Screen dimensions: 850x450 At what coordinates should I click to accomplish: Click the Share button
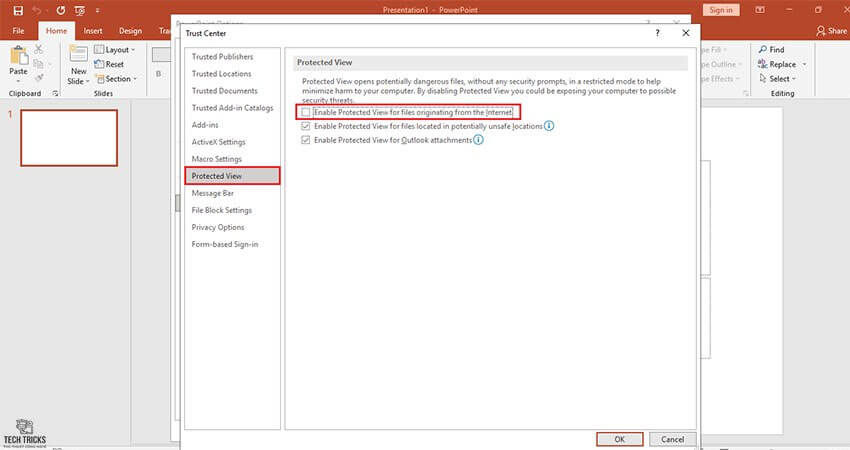point(831,31)
